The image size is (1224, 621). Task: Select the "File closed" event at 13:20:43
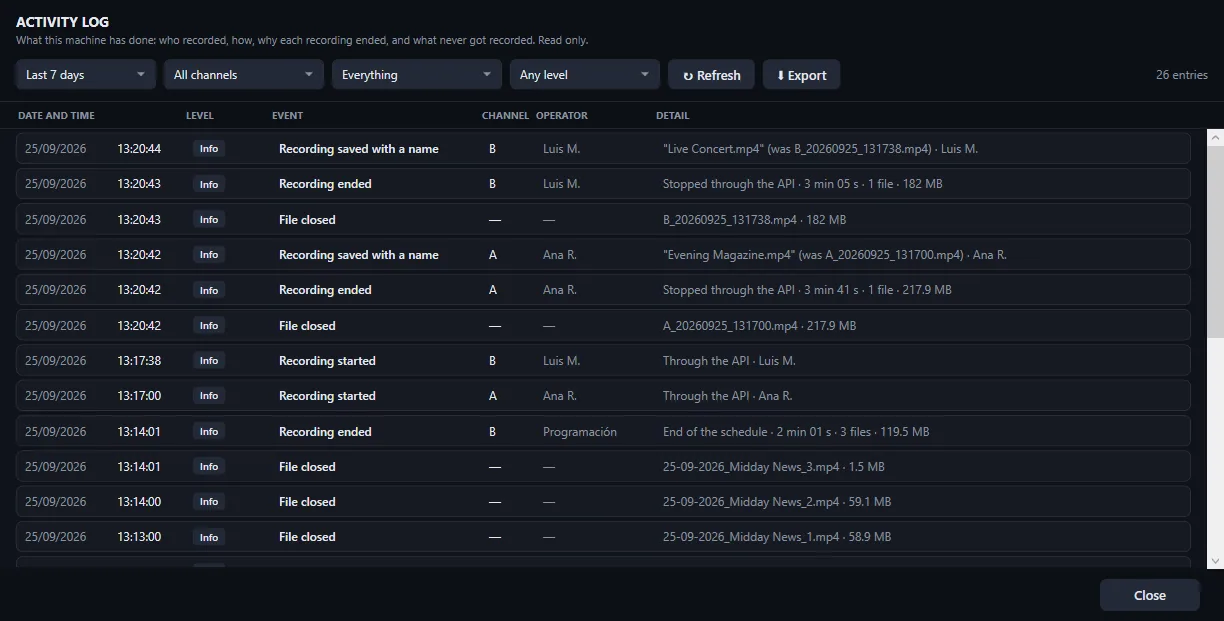click(307, 220)
